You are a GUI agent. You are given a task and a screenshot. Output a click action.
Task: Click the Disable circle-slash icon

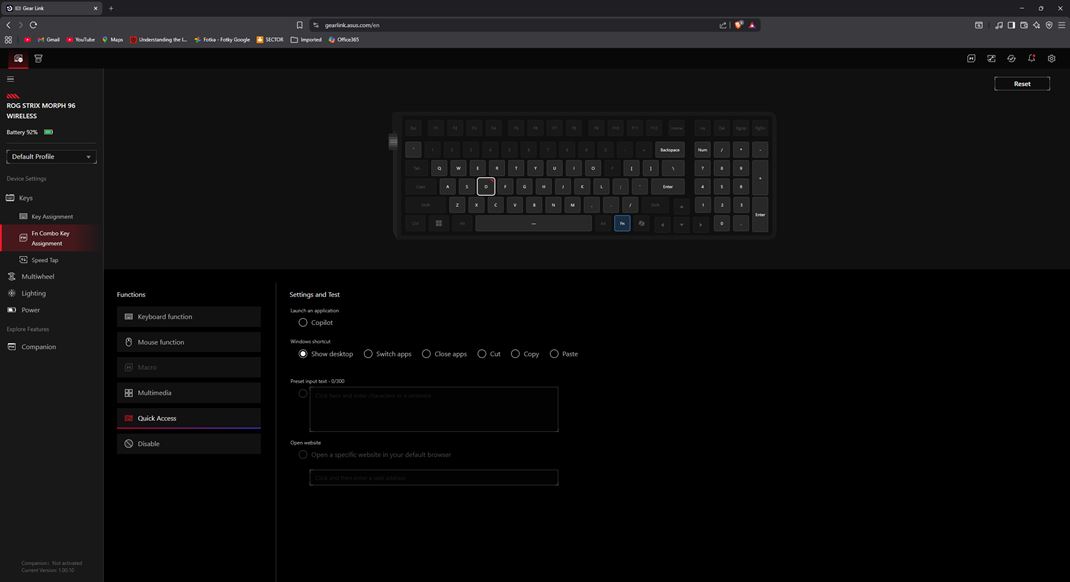tap(128, 443)
